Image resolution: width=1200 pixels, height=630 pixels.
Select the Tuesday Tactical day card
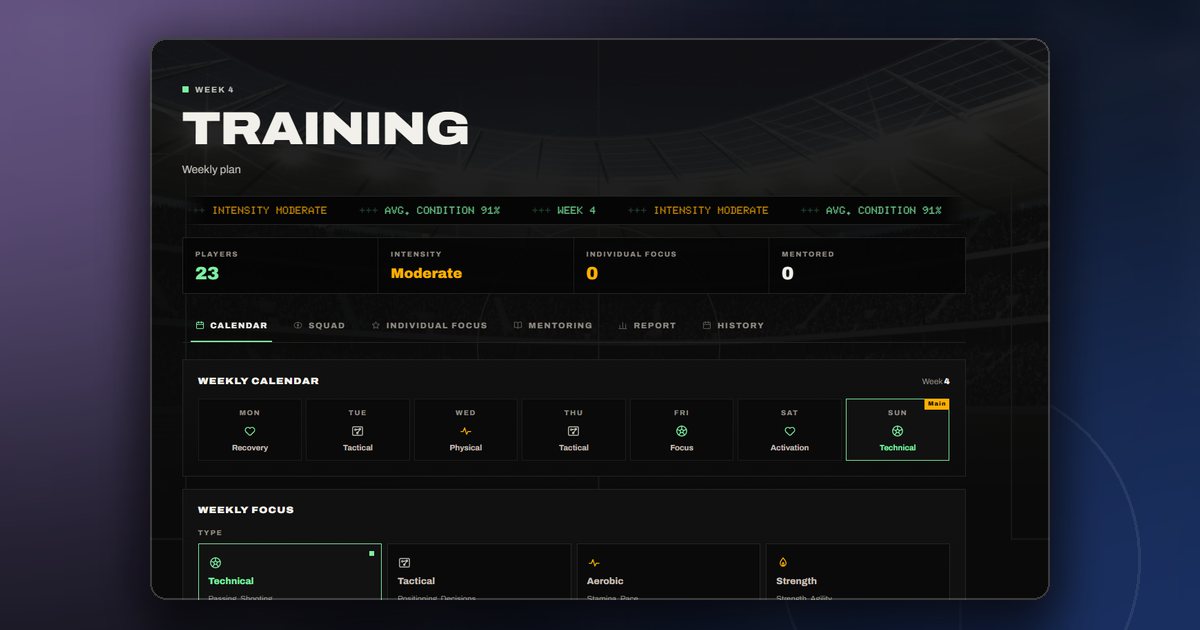click(358, 430)
